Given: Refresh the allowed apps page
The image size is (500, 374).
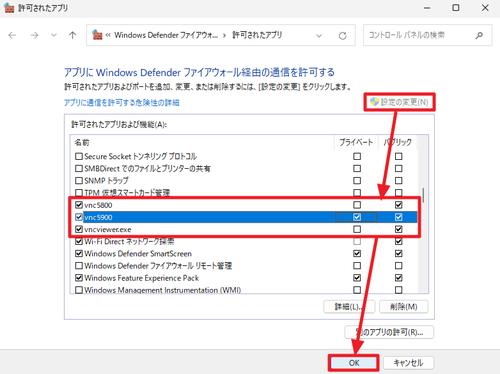Looking at the screenshot, I should pyautogui.click(x=342, y=36).
